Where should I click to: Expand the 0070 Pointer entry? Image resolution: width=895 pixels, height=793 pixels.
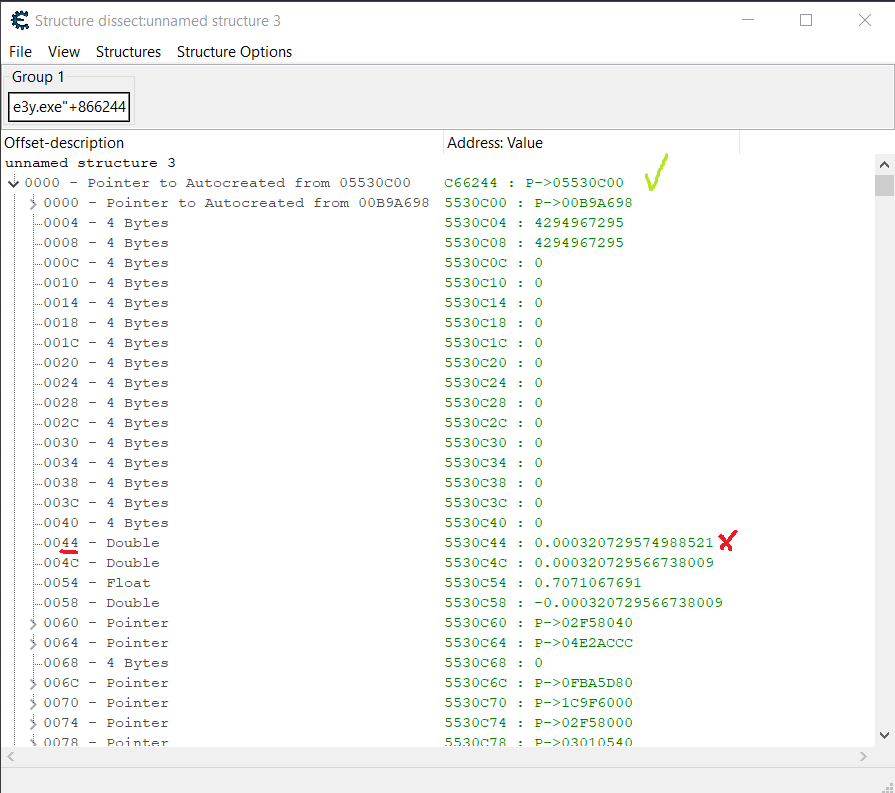pyautogui.click(x=33, y=703)
